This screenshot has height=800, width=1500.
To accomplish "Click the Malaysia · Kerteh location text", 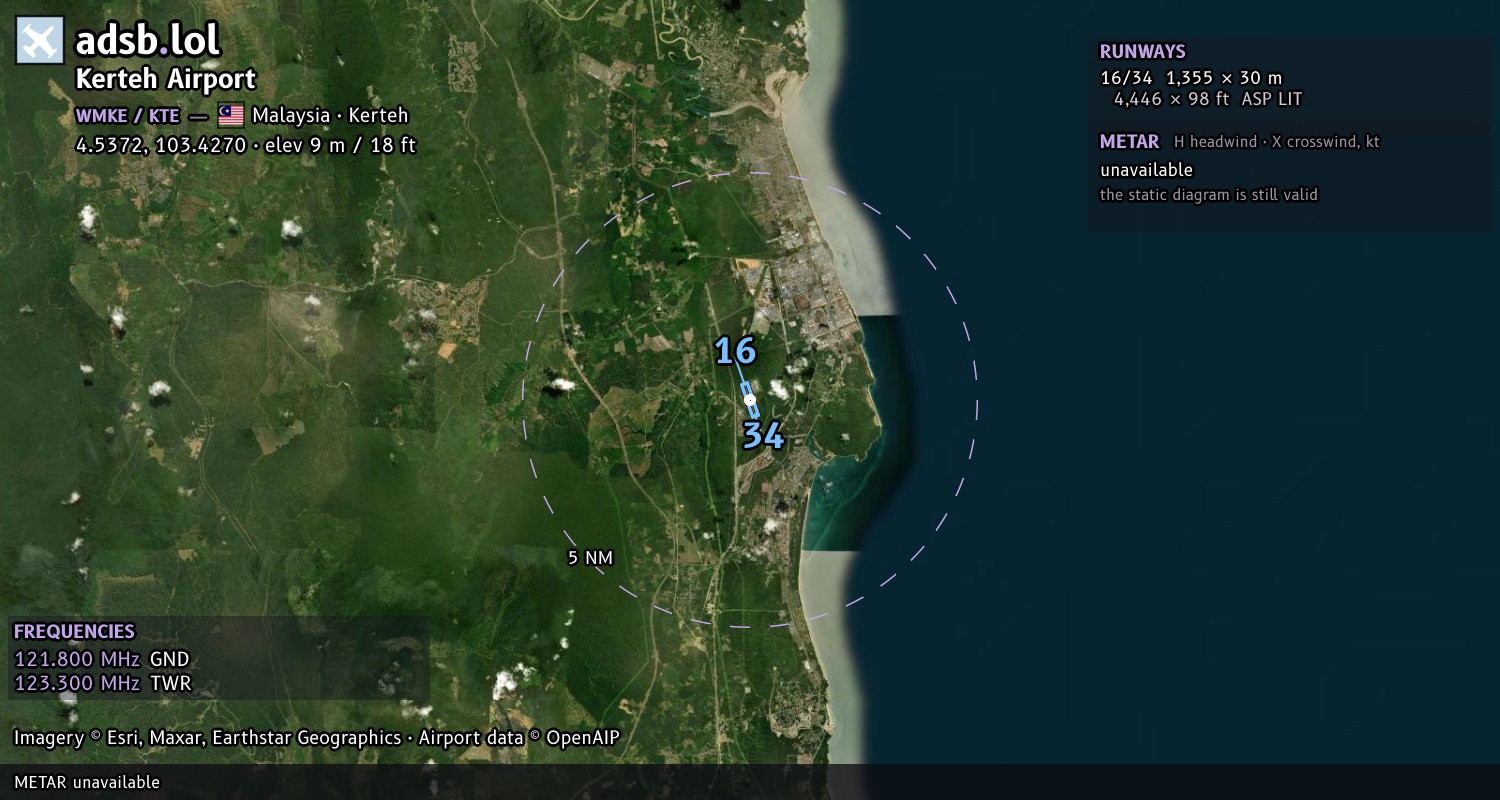I will 330,116.
